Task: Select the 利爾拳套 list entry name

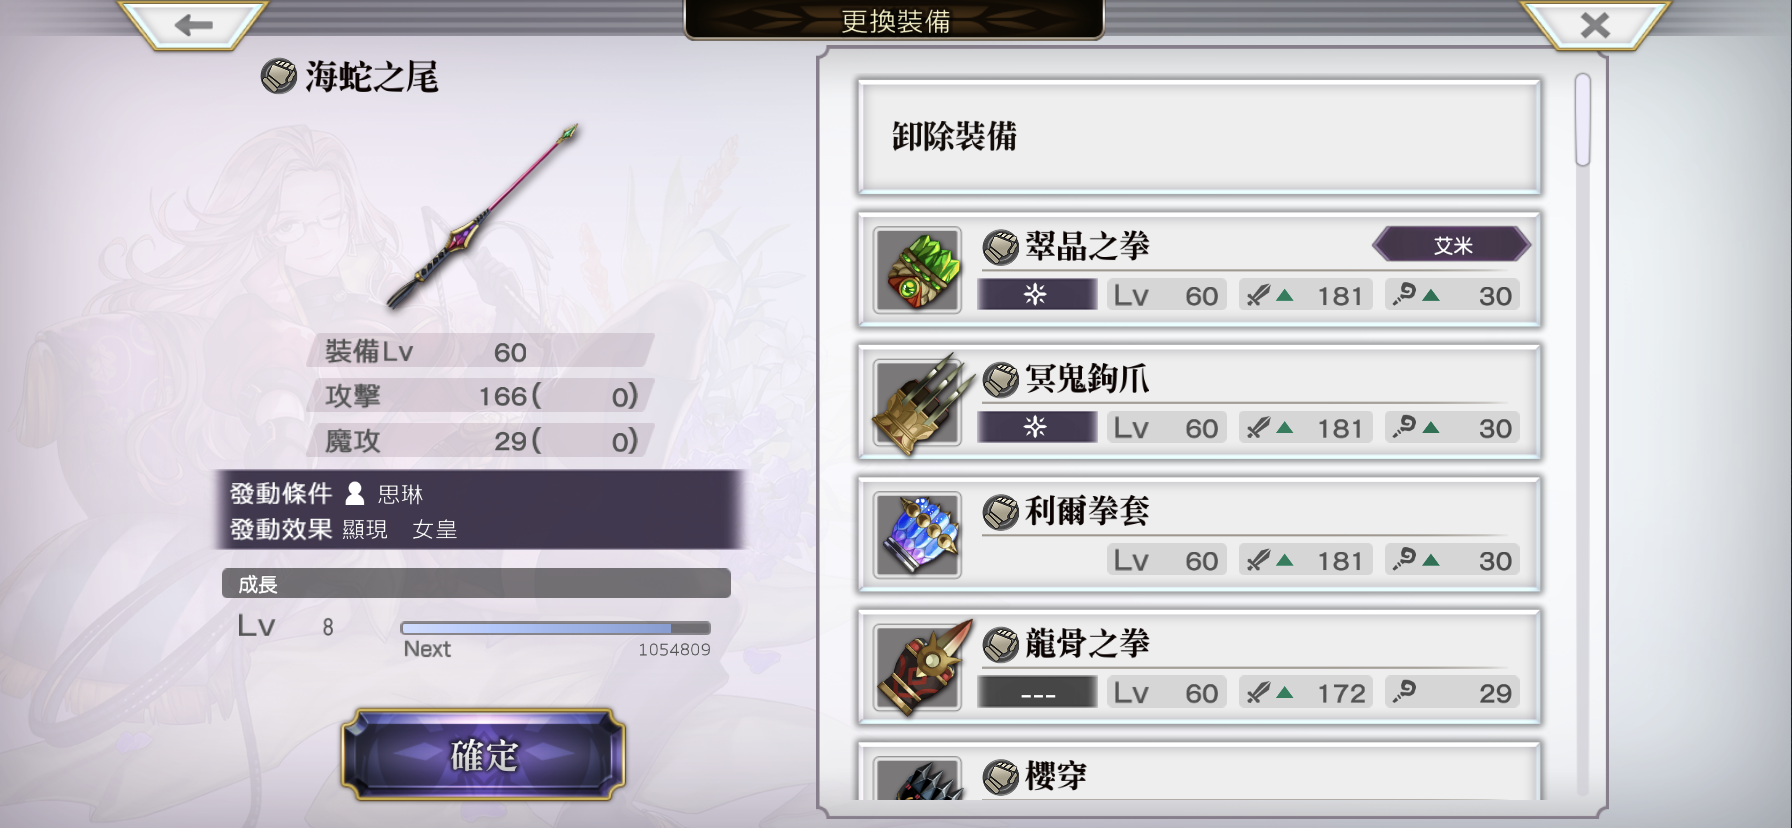Action: coord(1086,511)
